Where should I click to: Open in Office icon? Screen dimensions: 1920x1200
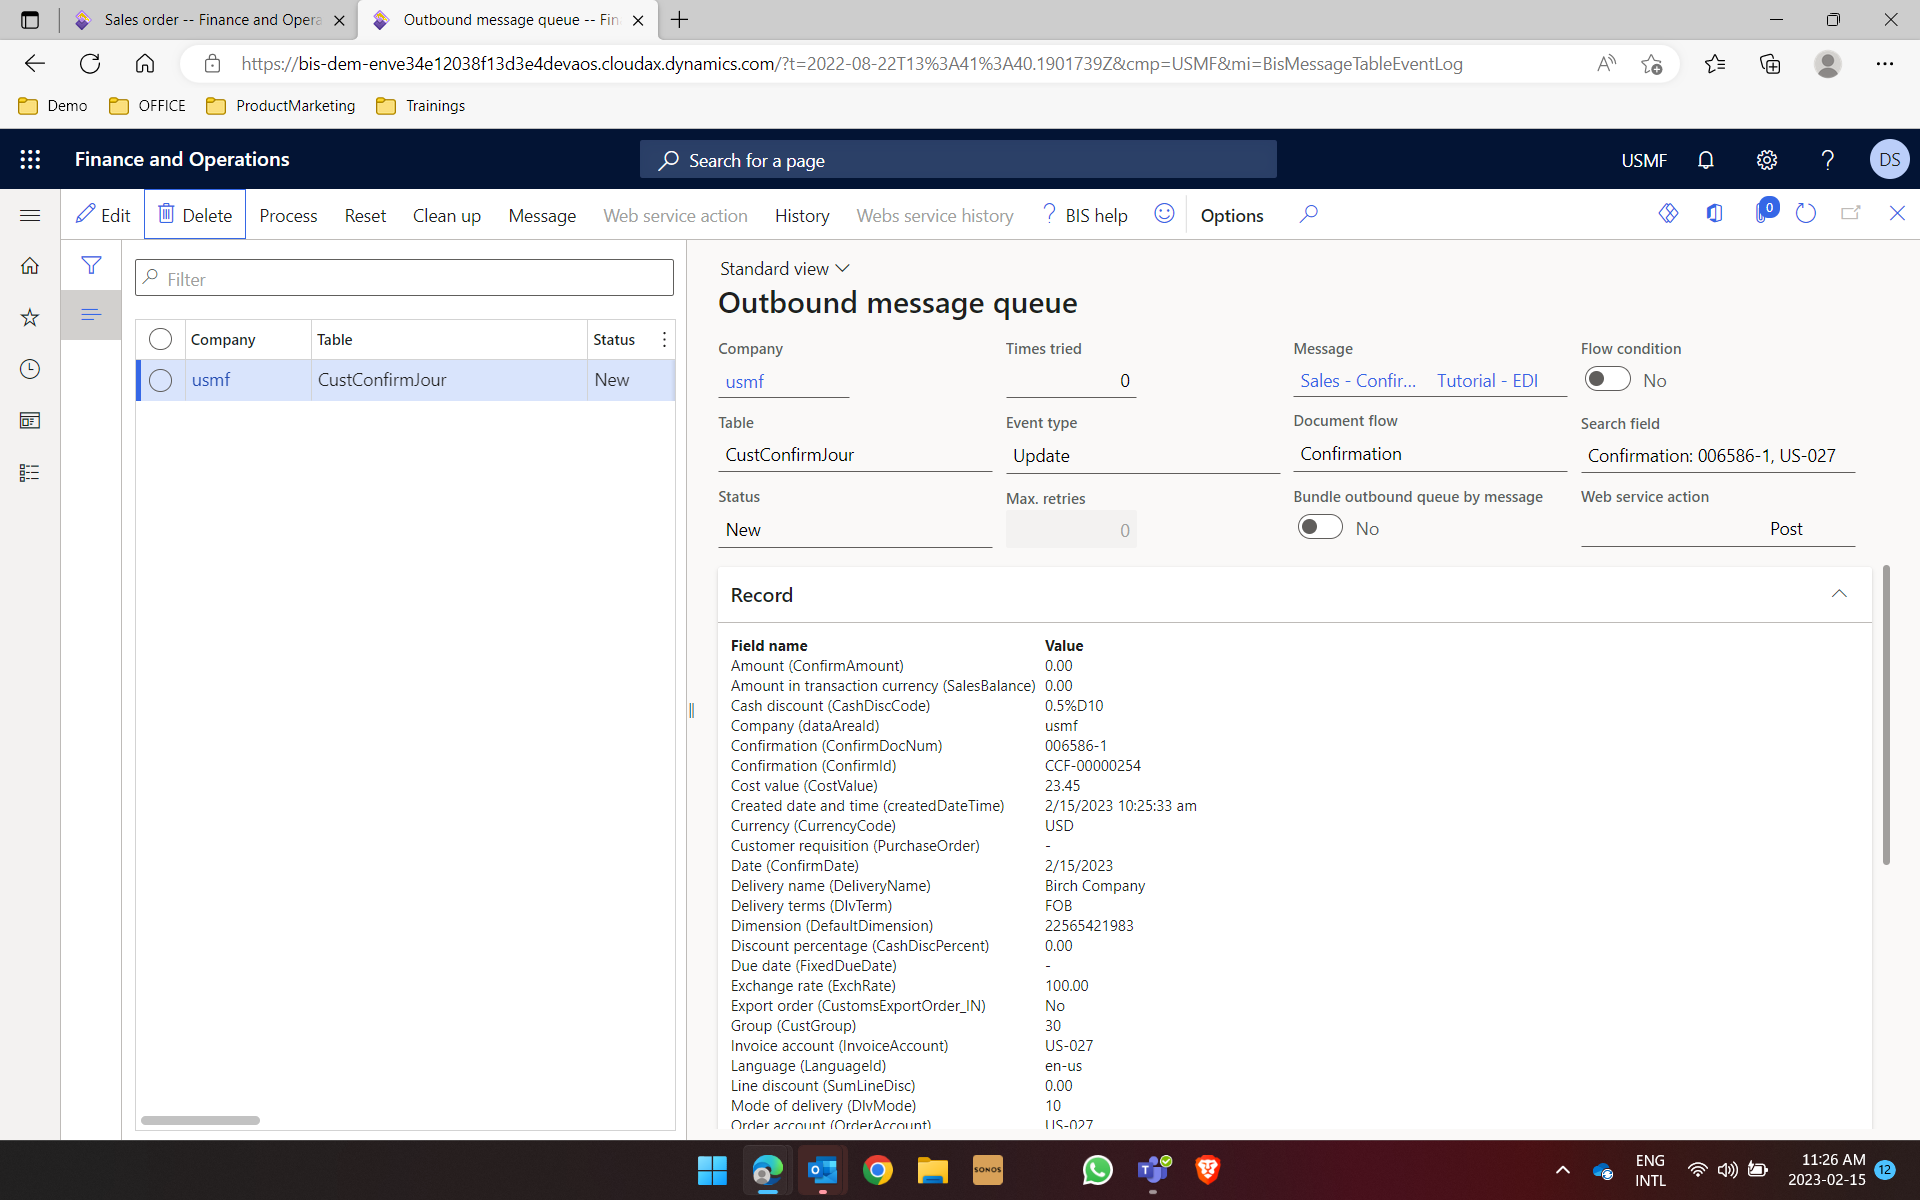tap(1714, 214)
